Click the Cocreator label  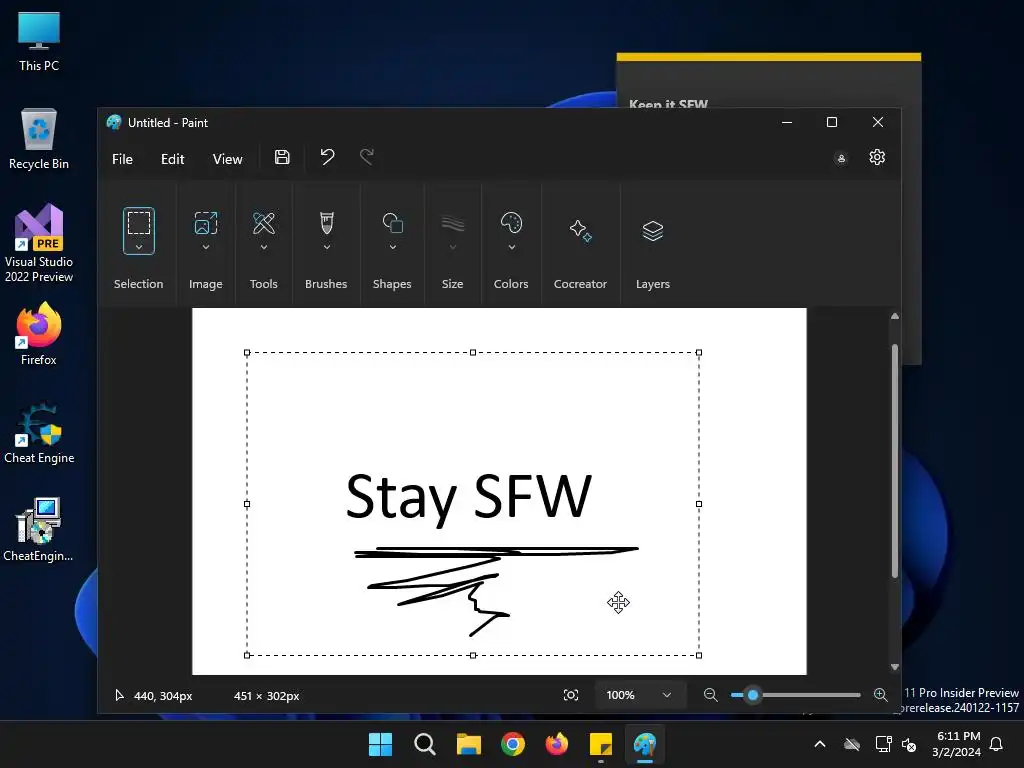coord(581,284)
